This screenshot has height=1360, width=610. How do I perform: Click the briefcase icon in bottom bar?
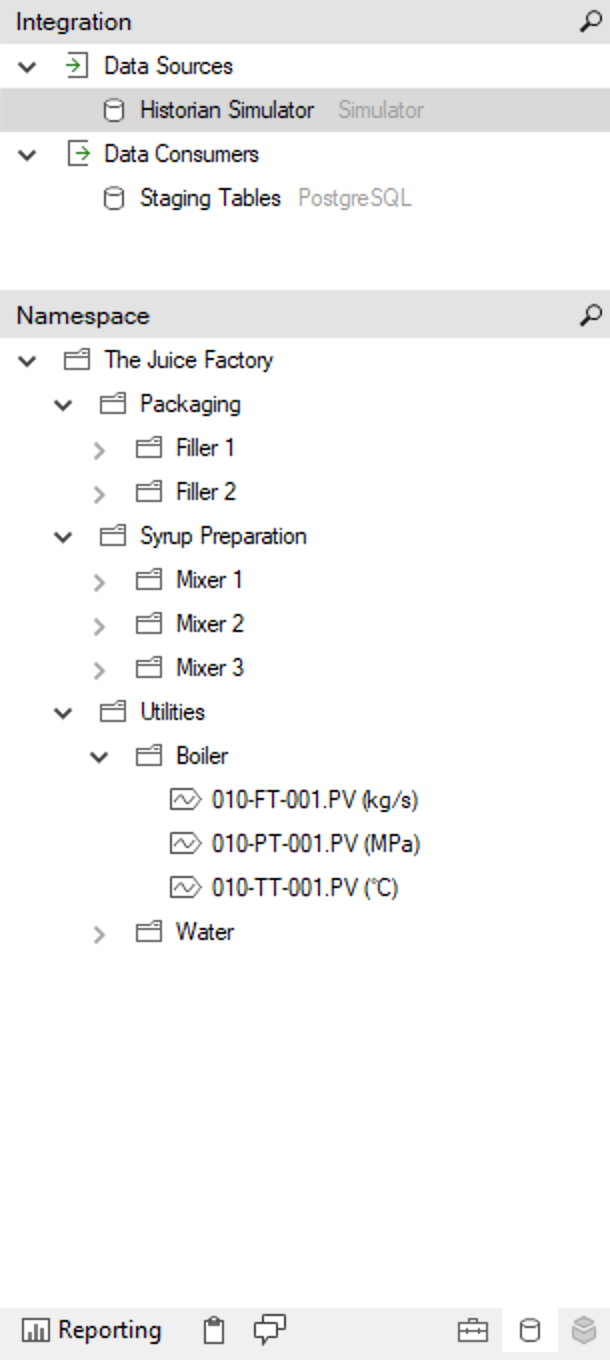click(x=472, y=1331)
